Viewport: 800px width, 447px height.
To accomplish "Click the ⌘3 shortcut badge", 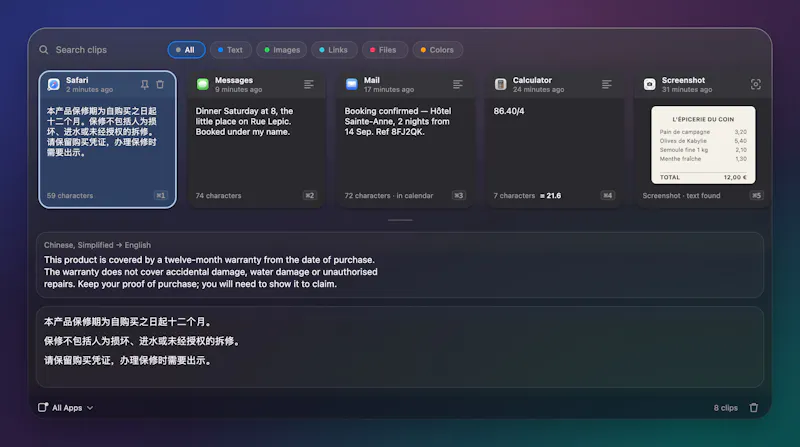I will pos(459,195).
